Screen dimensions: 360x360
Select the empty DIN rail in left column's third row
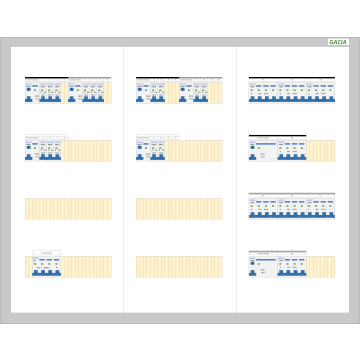tap(68, 209)
